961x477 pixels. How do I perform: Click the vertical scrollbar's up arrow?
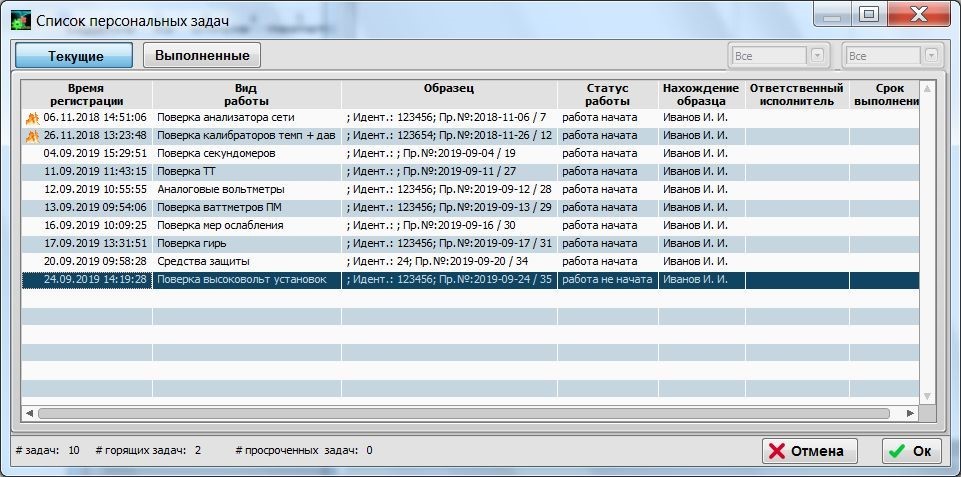[928, 90]
